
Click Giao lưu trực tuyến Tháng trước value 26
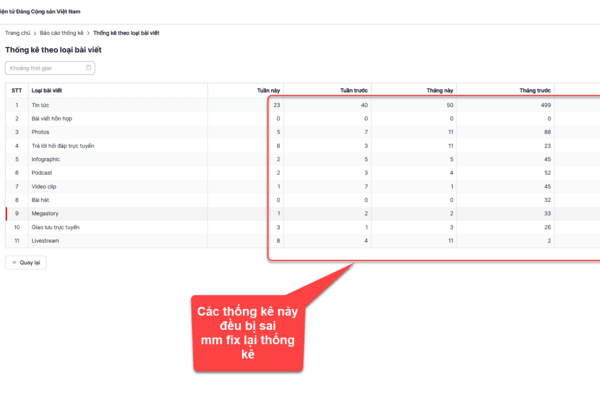pos(548,227)
